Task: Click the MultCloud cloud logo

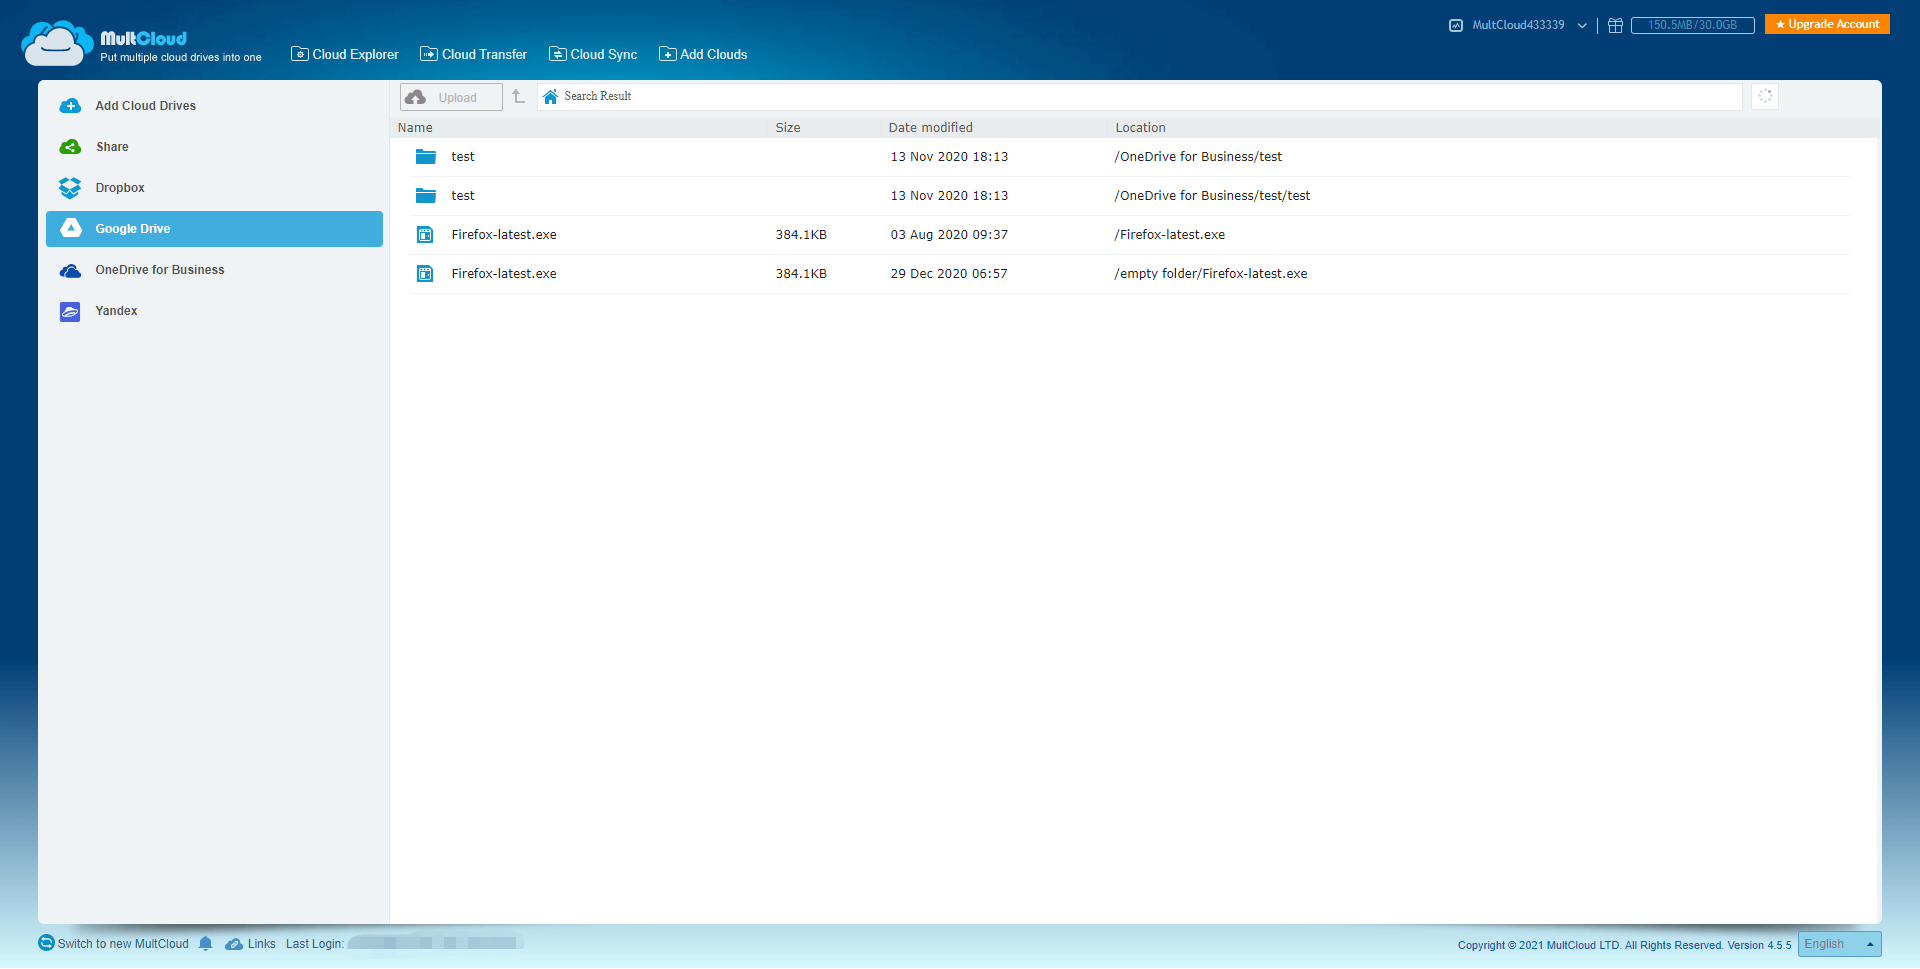Action: pyautogui.click(x=57, y=44)
